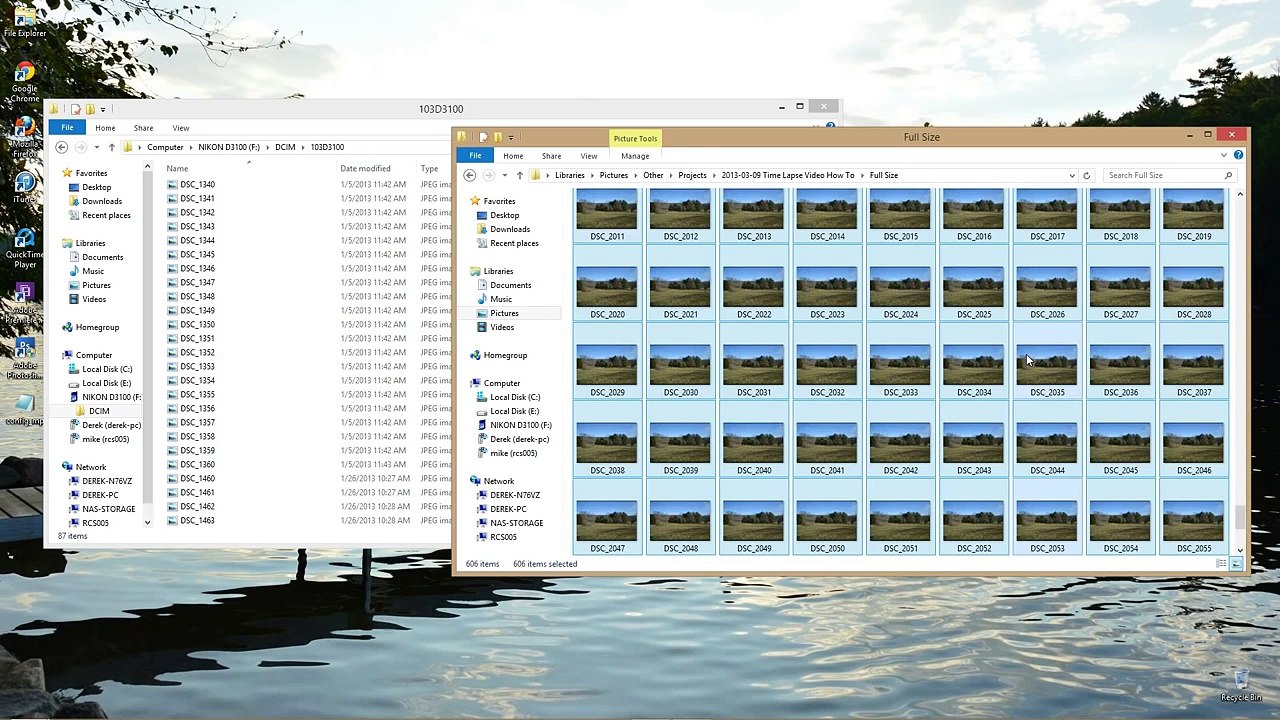Click Projects in the Full Size address path
Image resolution: width=1280 pixels, height=720 pixels.
click(692, 175)
